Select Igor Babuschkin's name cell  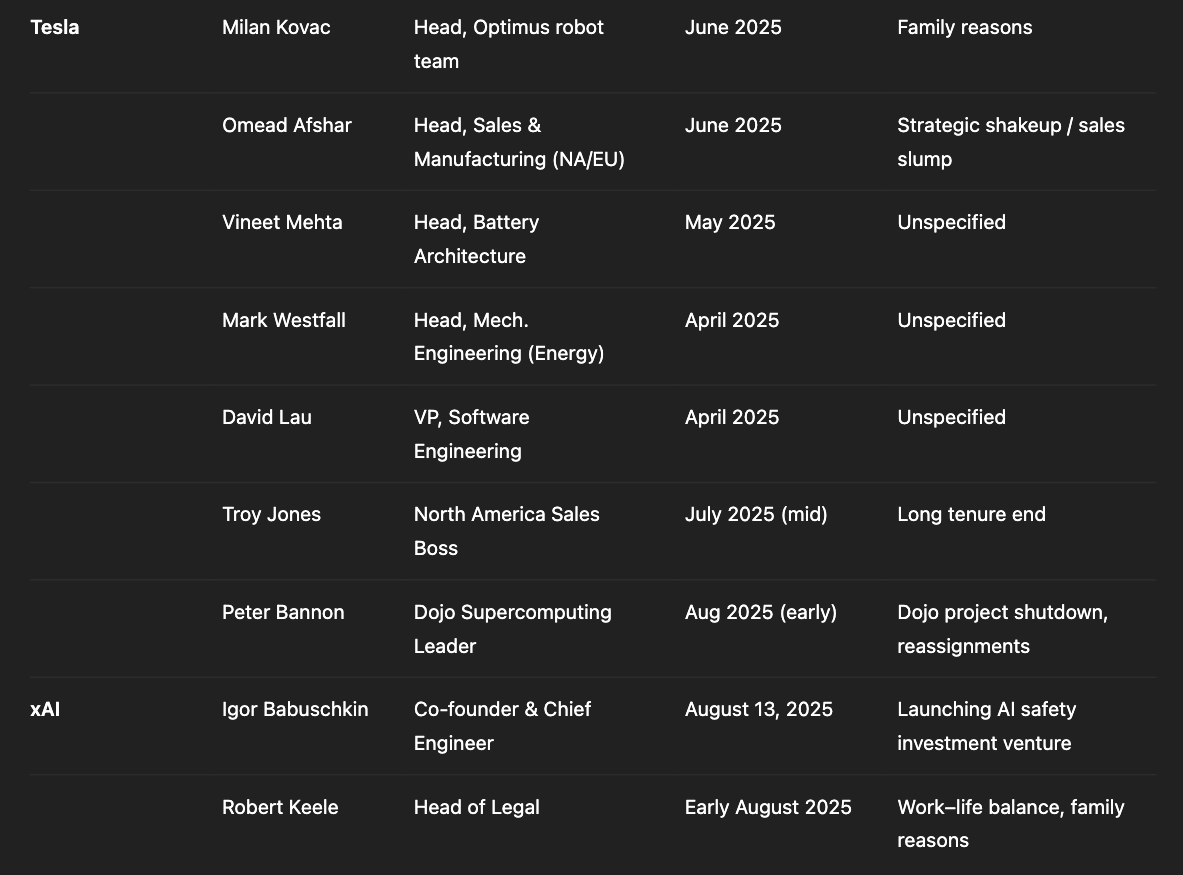[x=295, y=709]
